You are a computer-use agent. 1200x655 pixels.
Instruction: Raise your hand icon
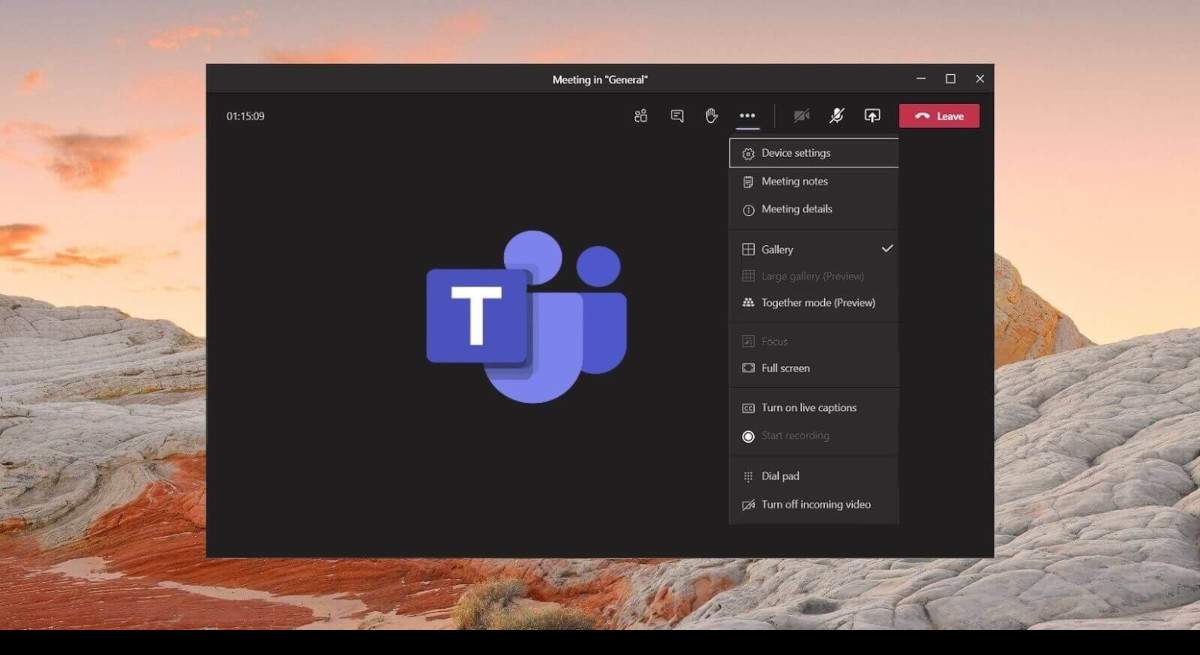tap(711, 116)
